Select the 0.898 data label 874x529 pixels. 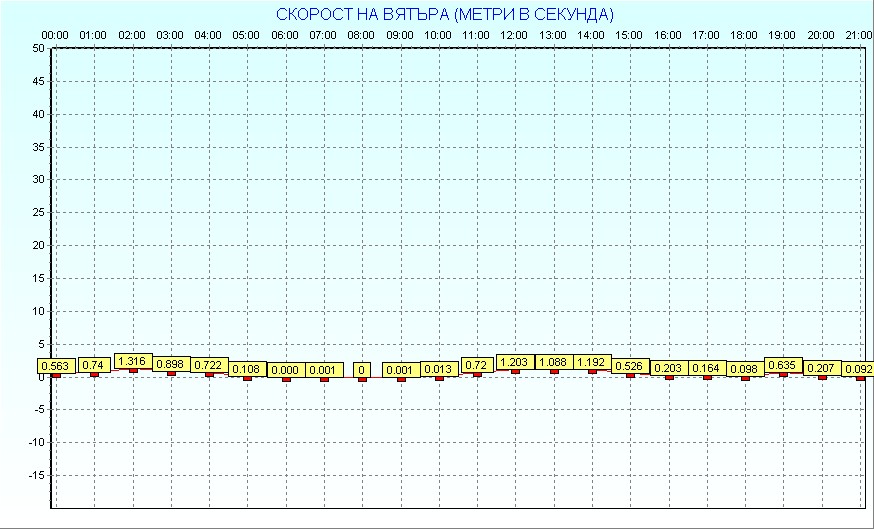coord(171,364)
